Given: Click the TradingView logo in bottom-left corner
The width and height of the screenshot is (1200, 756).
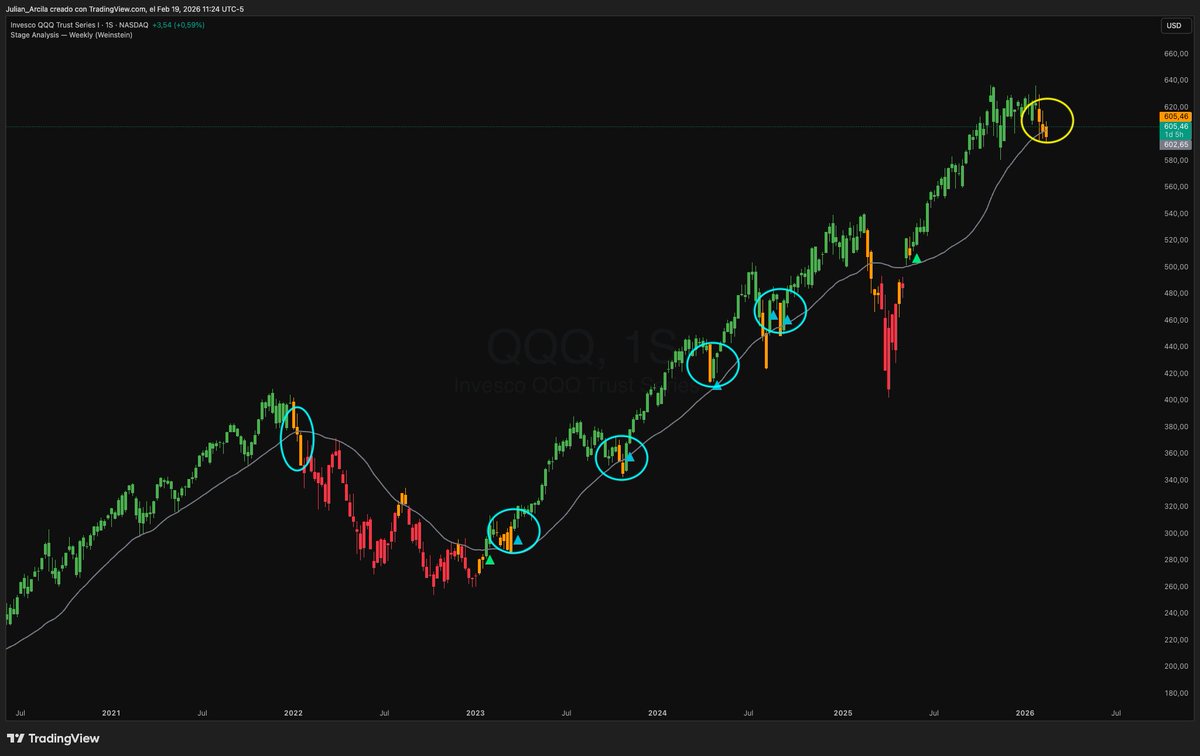Looking at the screenshot, I should (x=51, y=738).
